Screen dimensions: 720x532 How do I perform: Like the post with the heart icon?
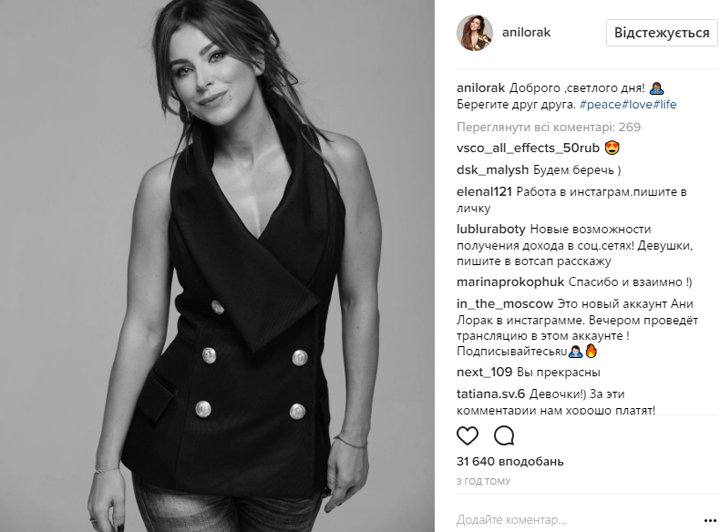click(x=467, y=436)
